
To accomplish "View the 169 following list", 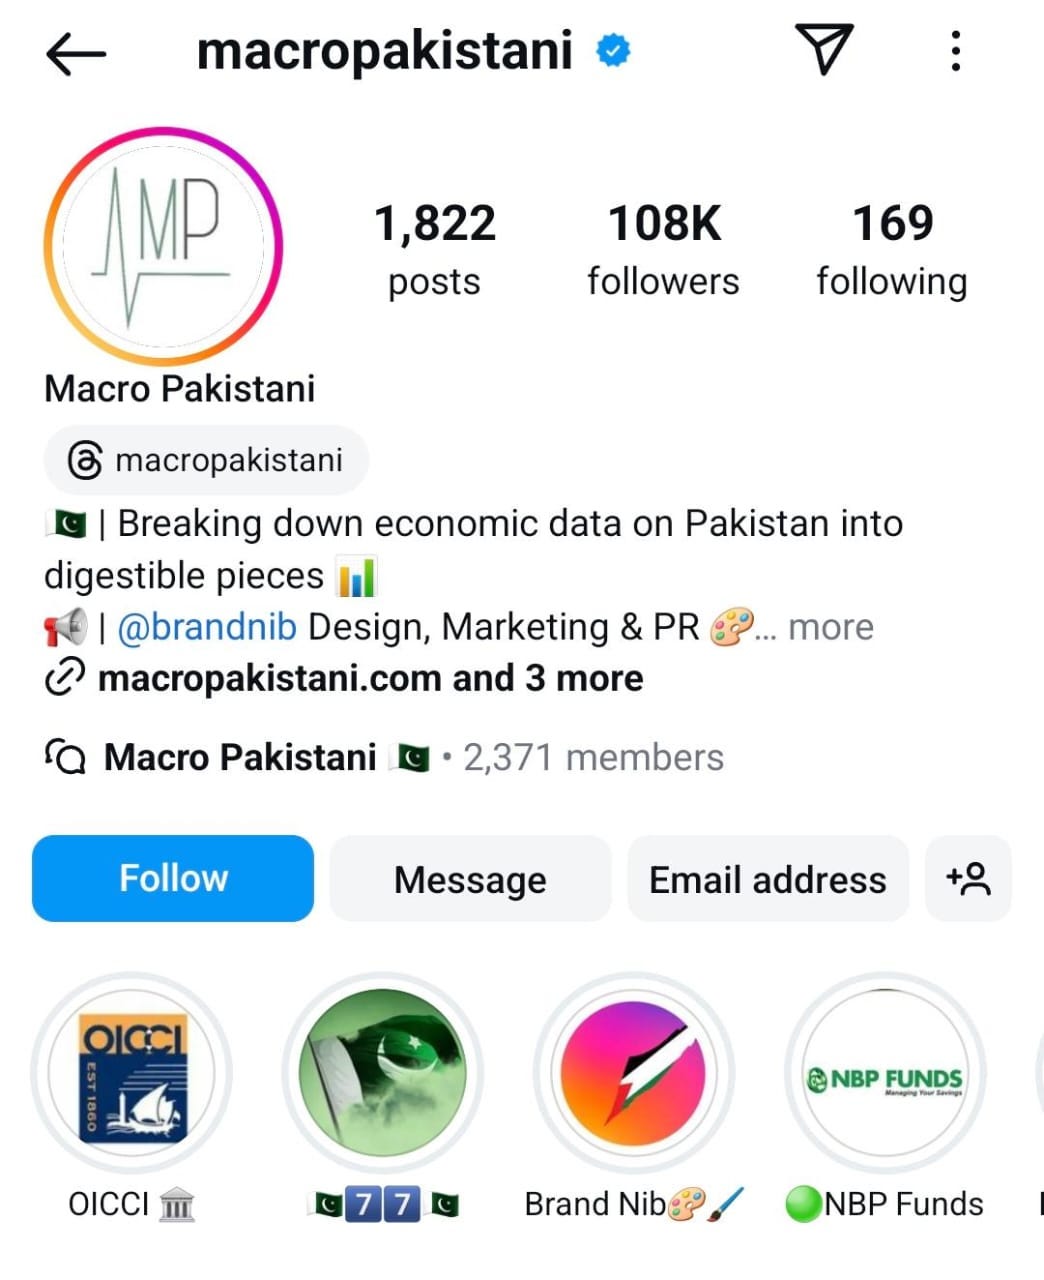I will 892,251.
